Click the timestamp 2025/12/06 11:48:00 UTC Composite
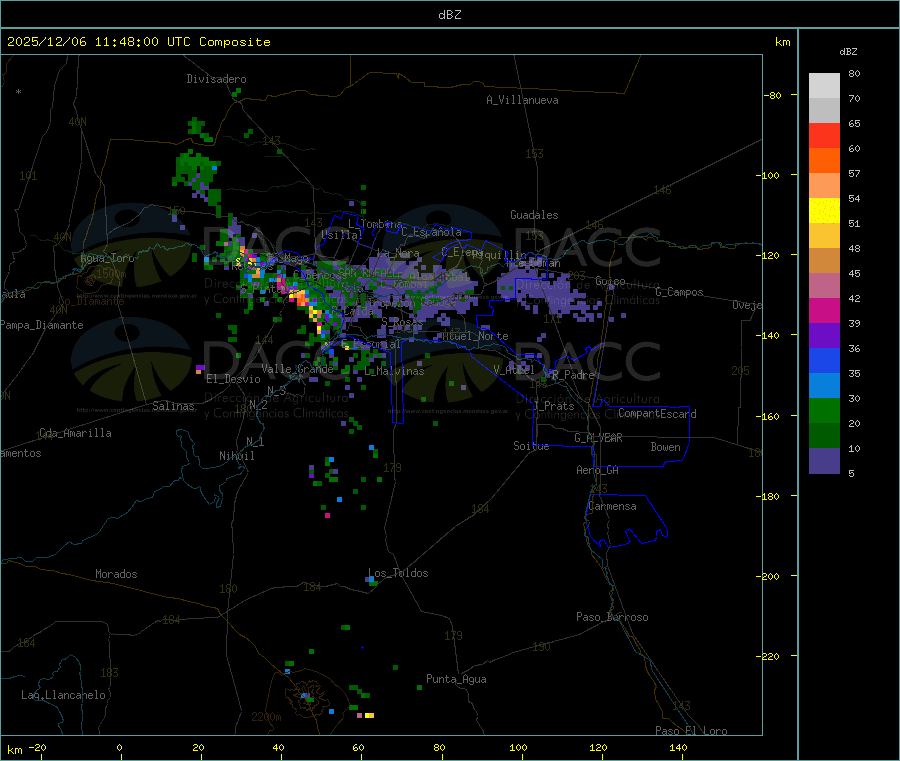Viewport: 900px width, 761px height. coord(138,42)
